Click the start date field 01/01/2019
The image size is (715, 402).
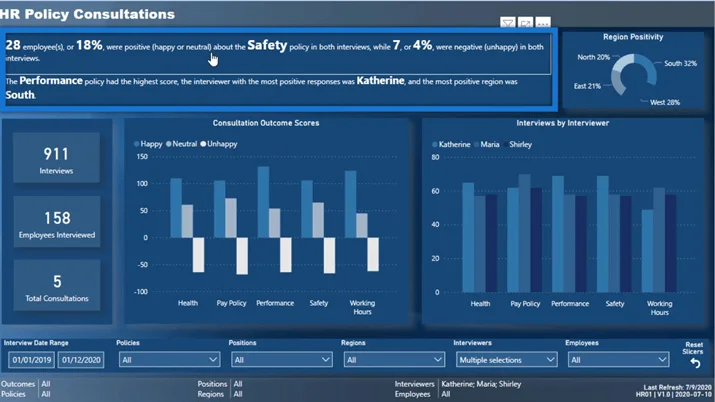coord(31,360)
